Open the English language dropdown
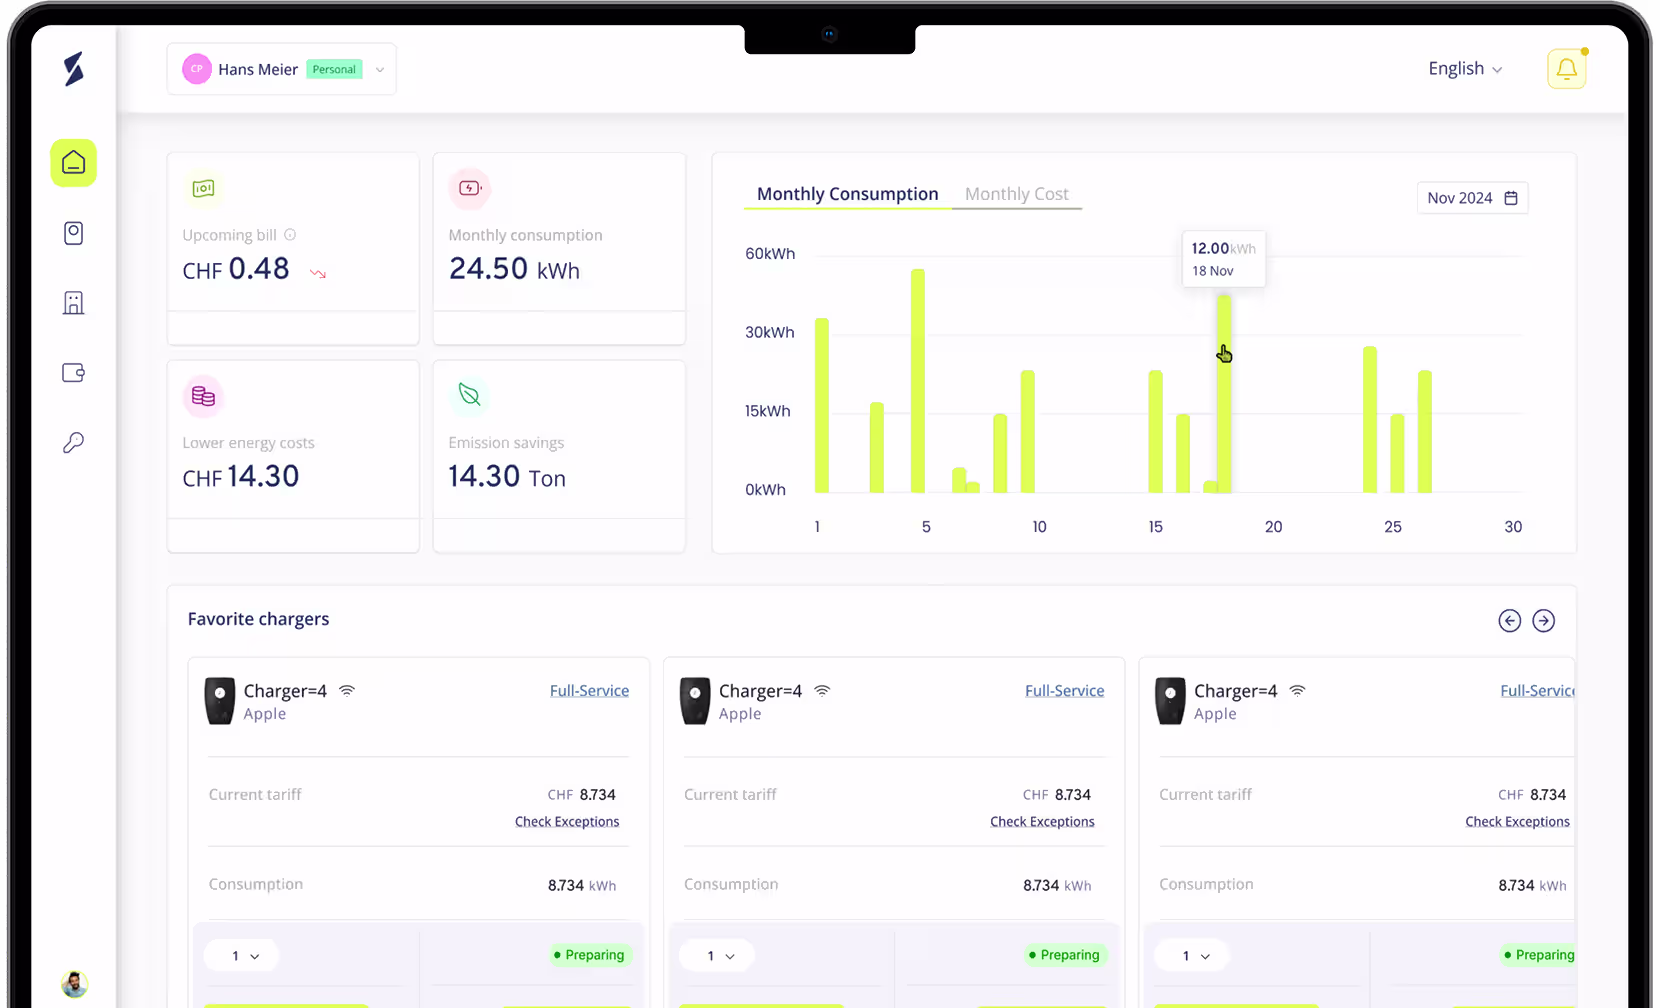Viewport: 1660px width, 1008px height. (x=1465, y=69)
